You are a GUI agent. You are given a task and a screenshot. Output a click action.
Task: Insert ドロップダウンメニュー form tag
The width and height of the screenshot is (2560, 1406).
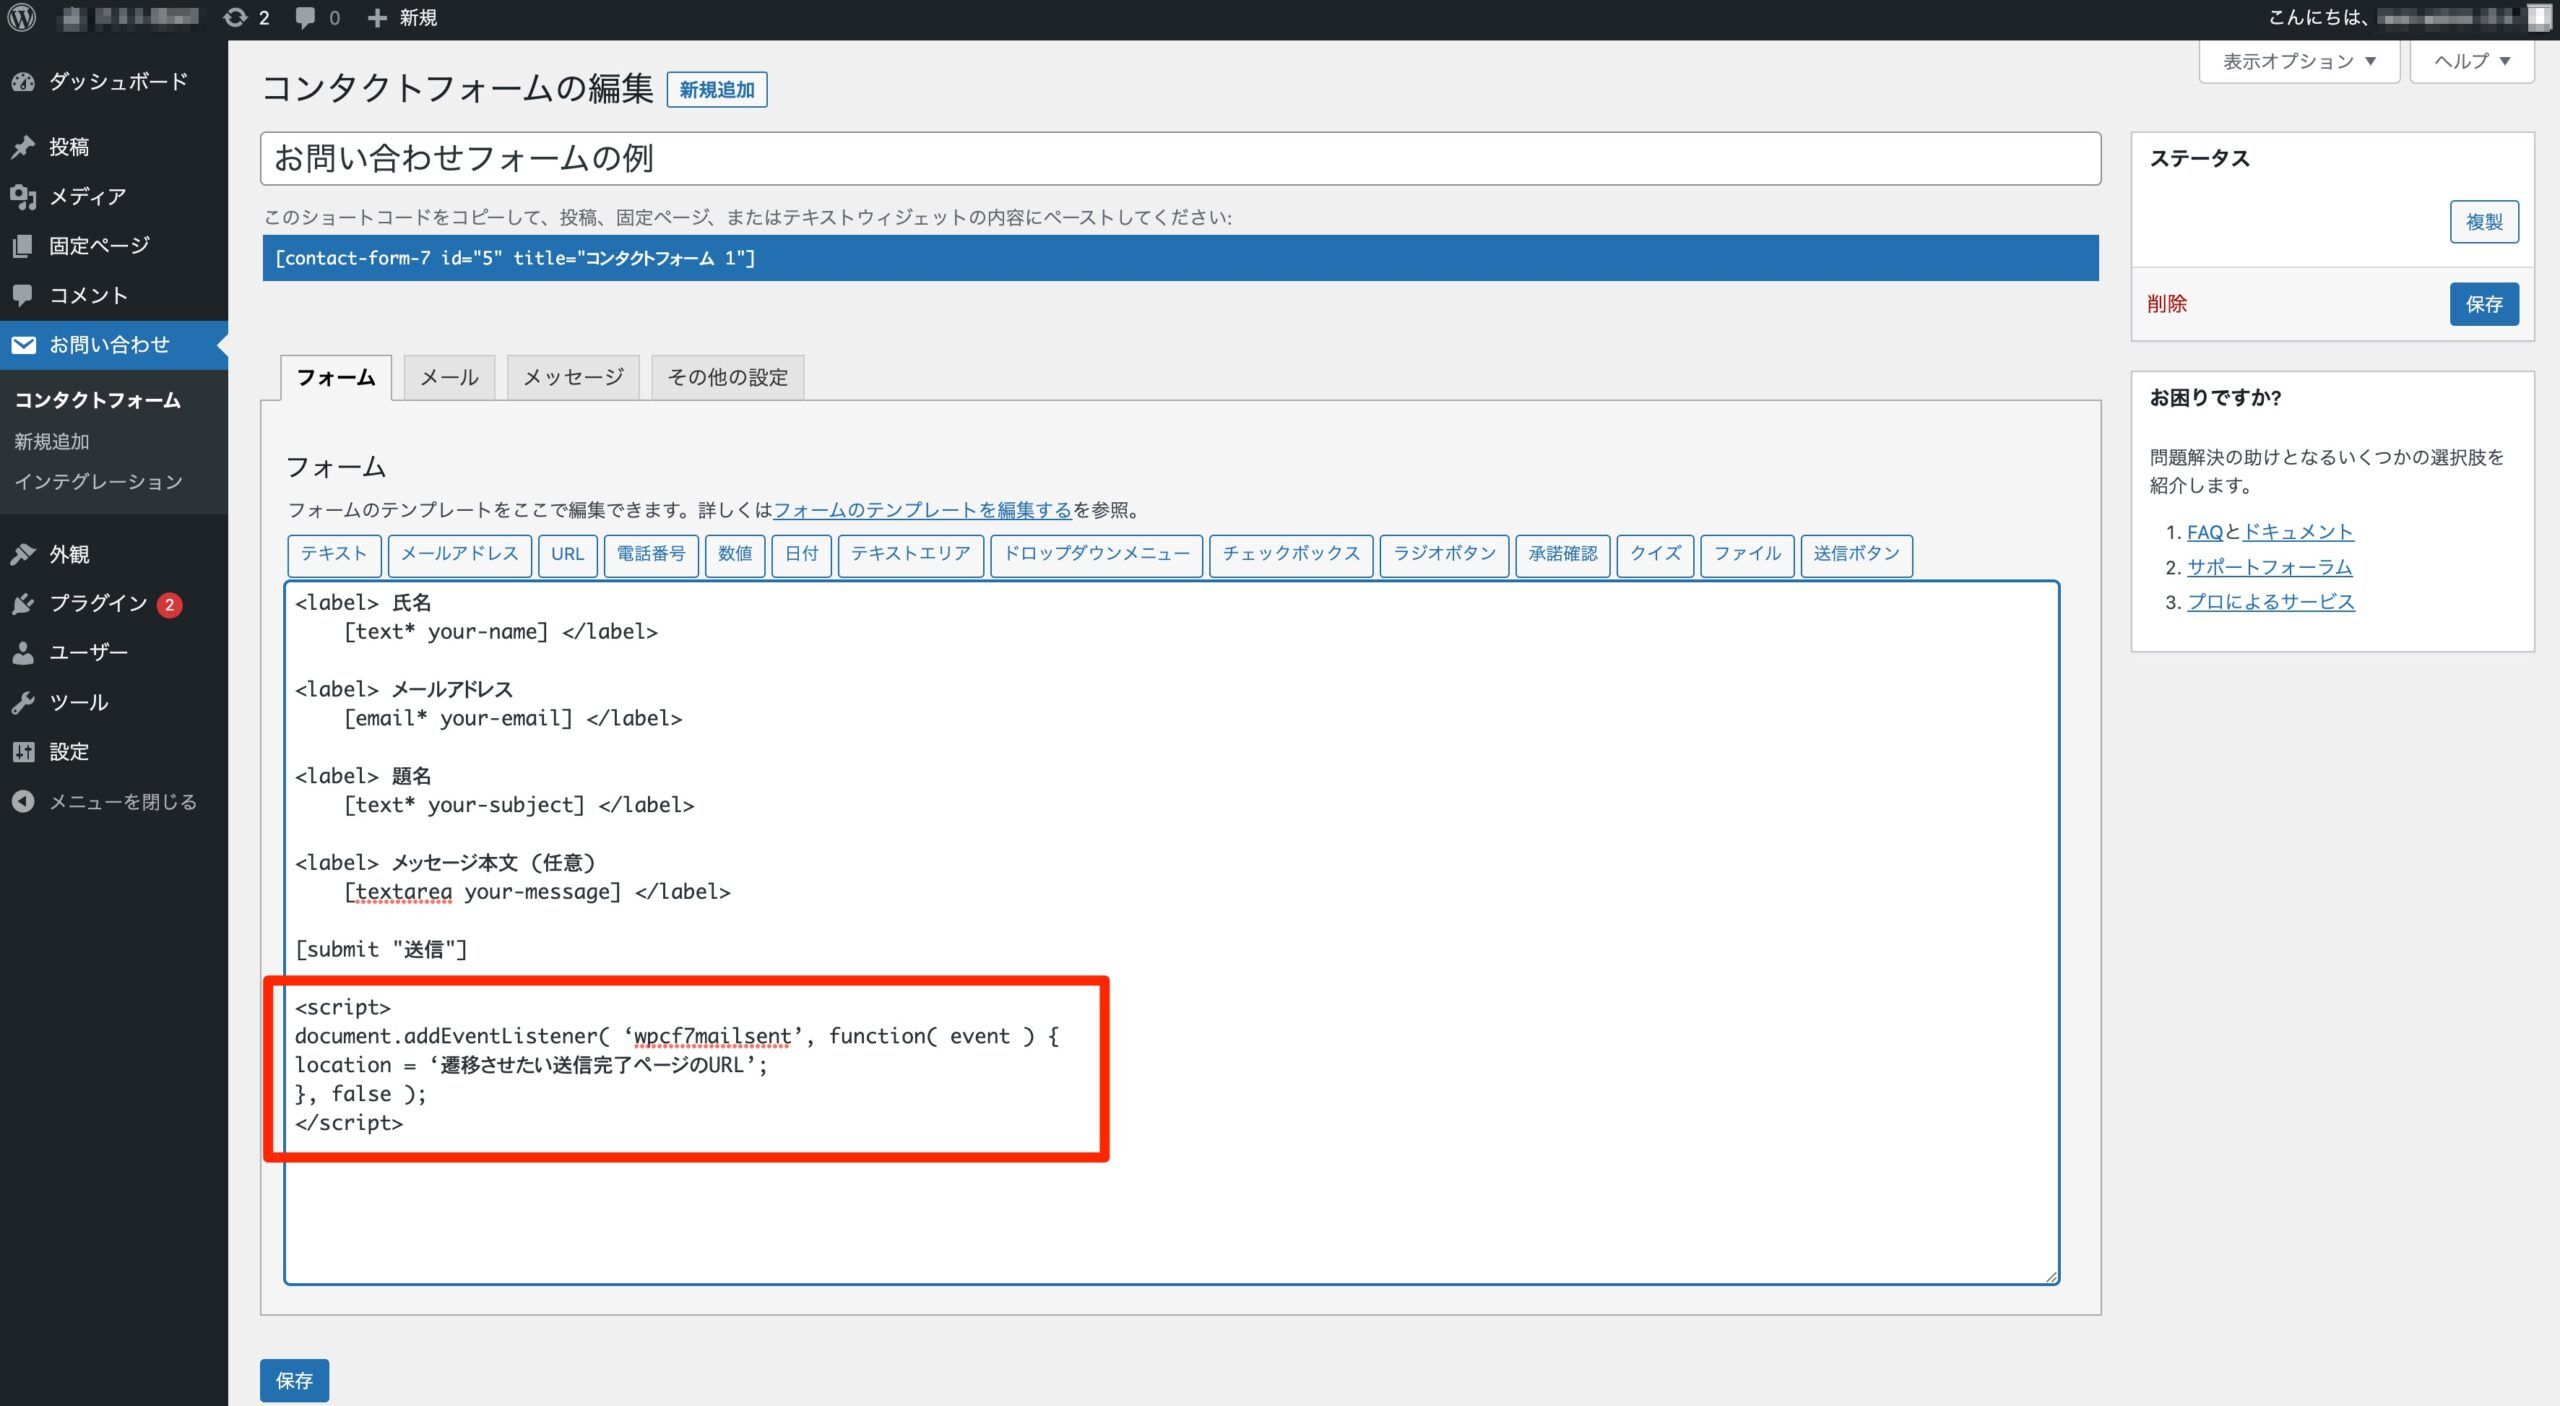pos(1096,554)
